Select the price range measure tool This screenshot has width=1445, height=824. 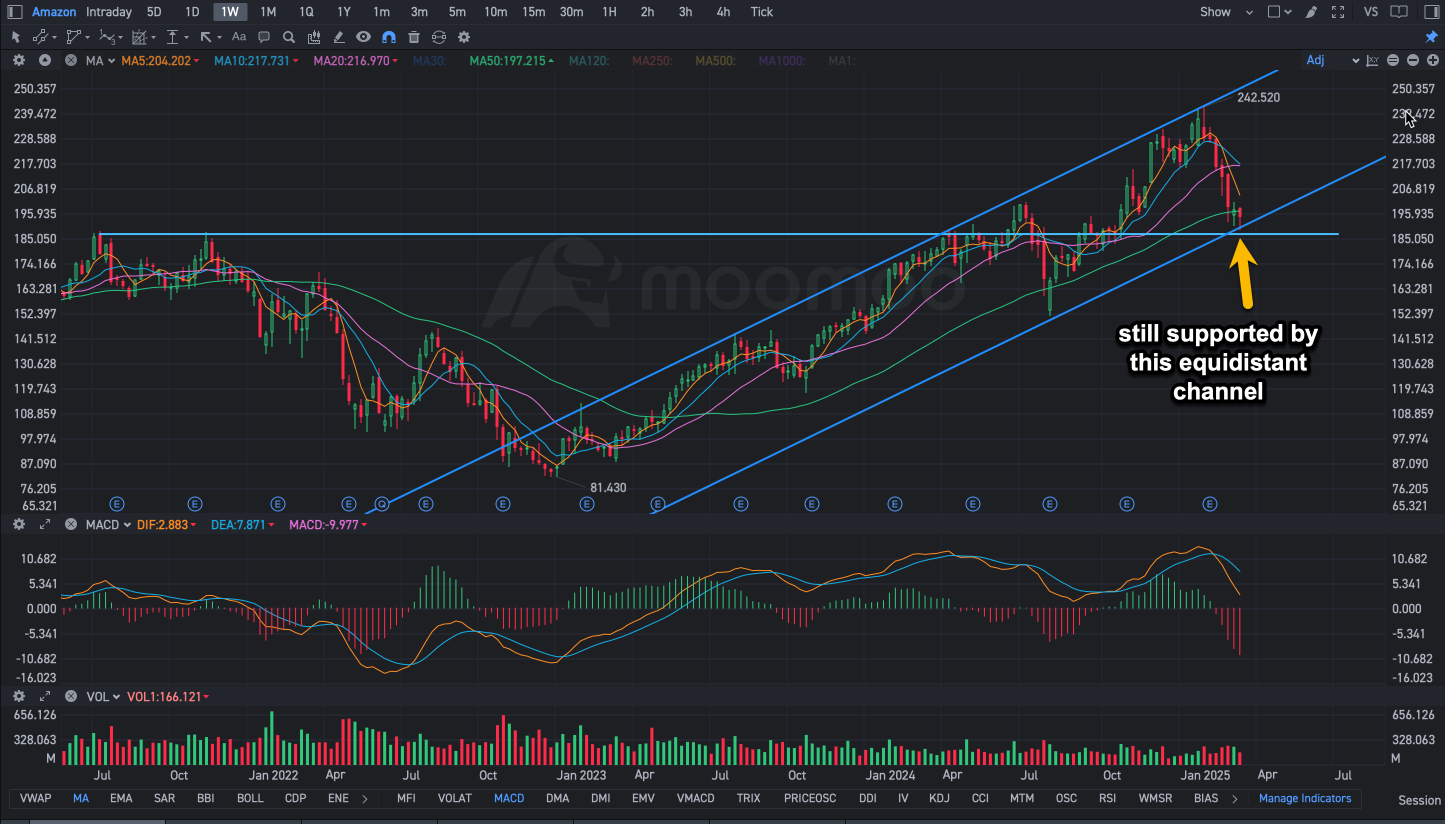172,37
